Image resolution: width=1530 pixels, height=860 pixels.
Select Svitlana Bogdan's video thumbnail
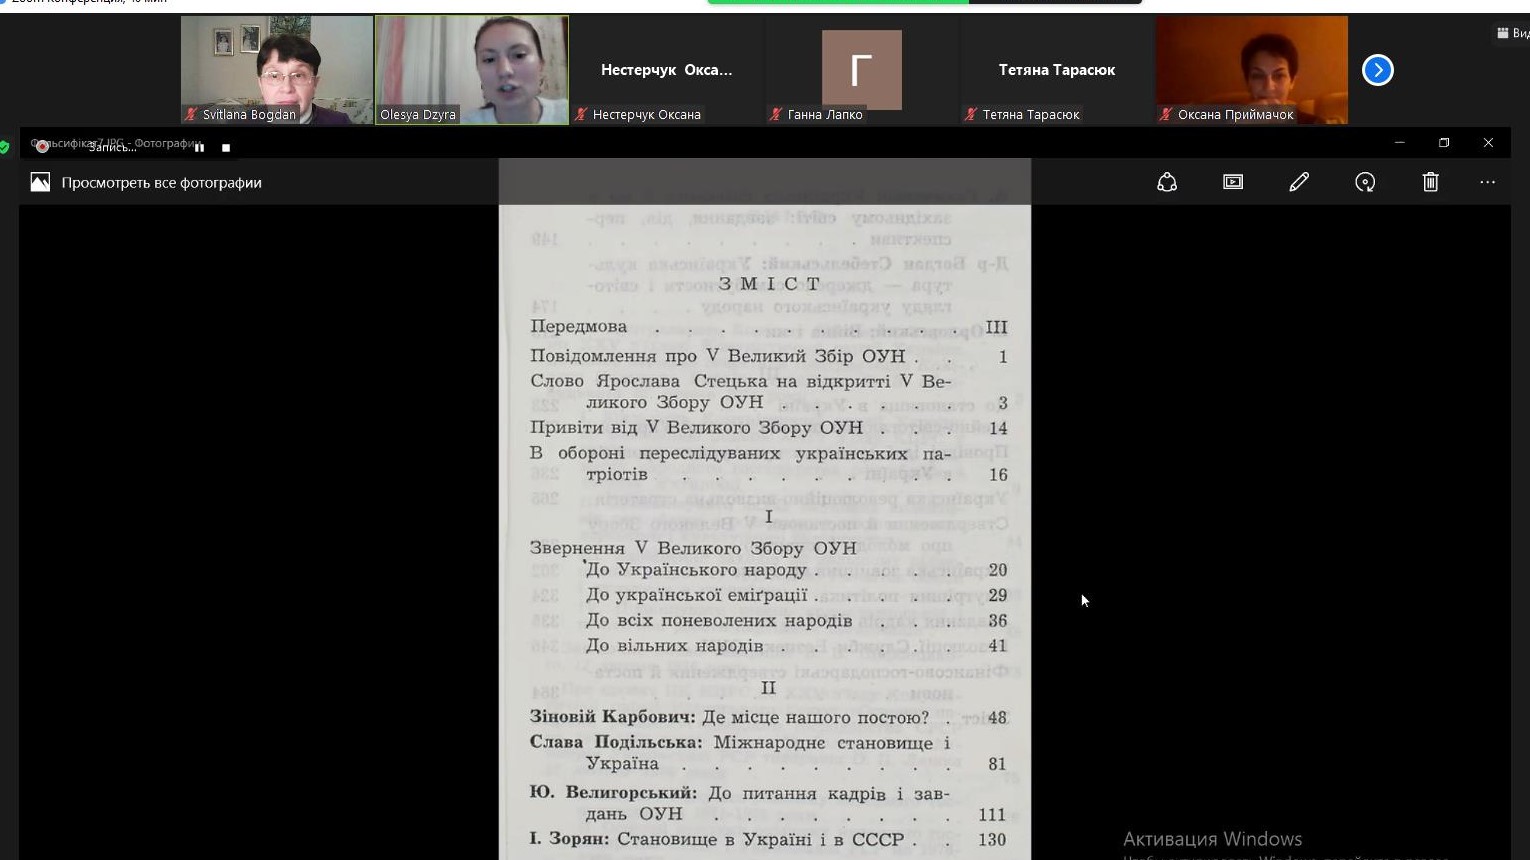click(277, 69)
